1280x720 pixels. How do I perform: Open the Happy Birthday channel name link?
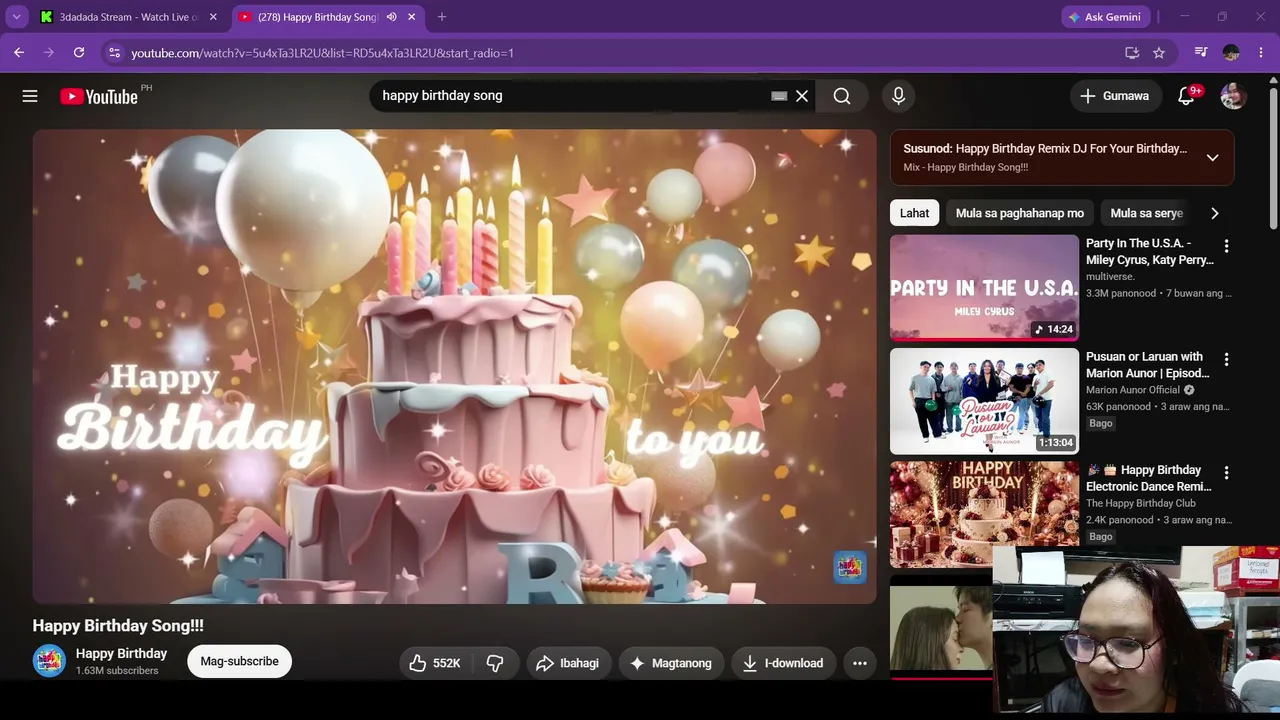[x=121, y=654]
